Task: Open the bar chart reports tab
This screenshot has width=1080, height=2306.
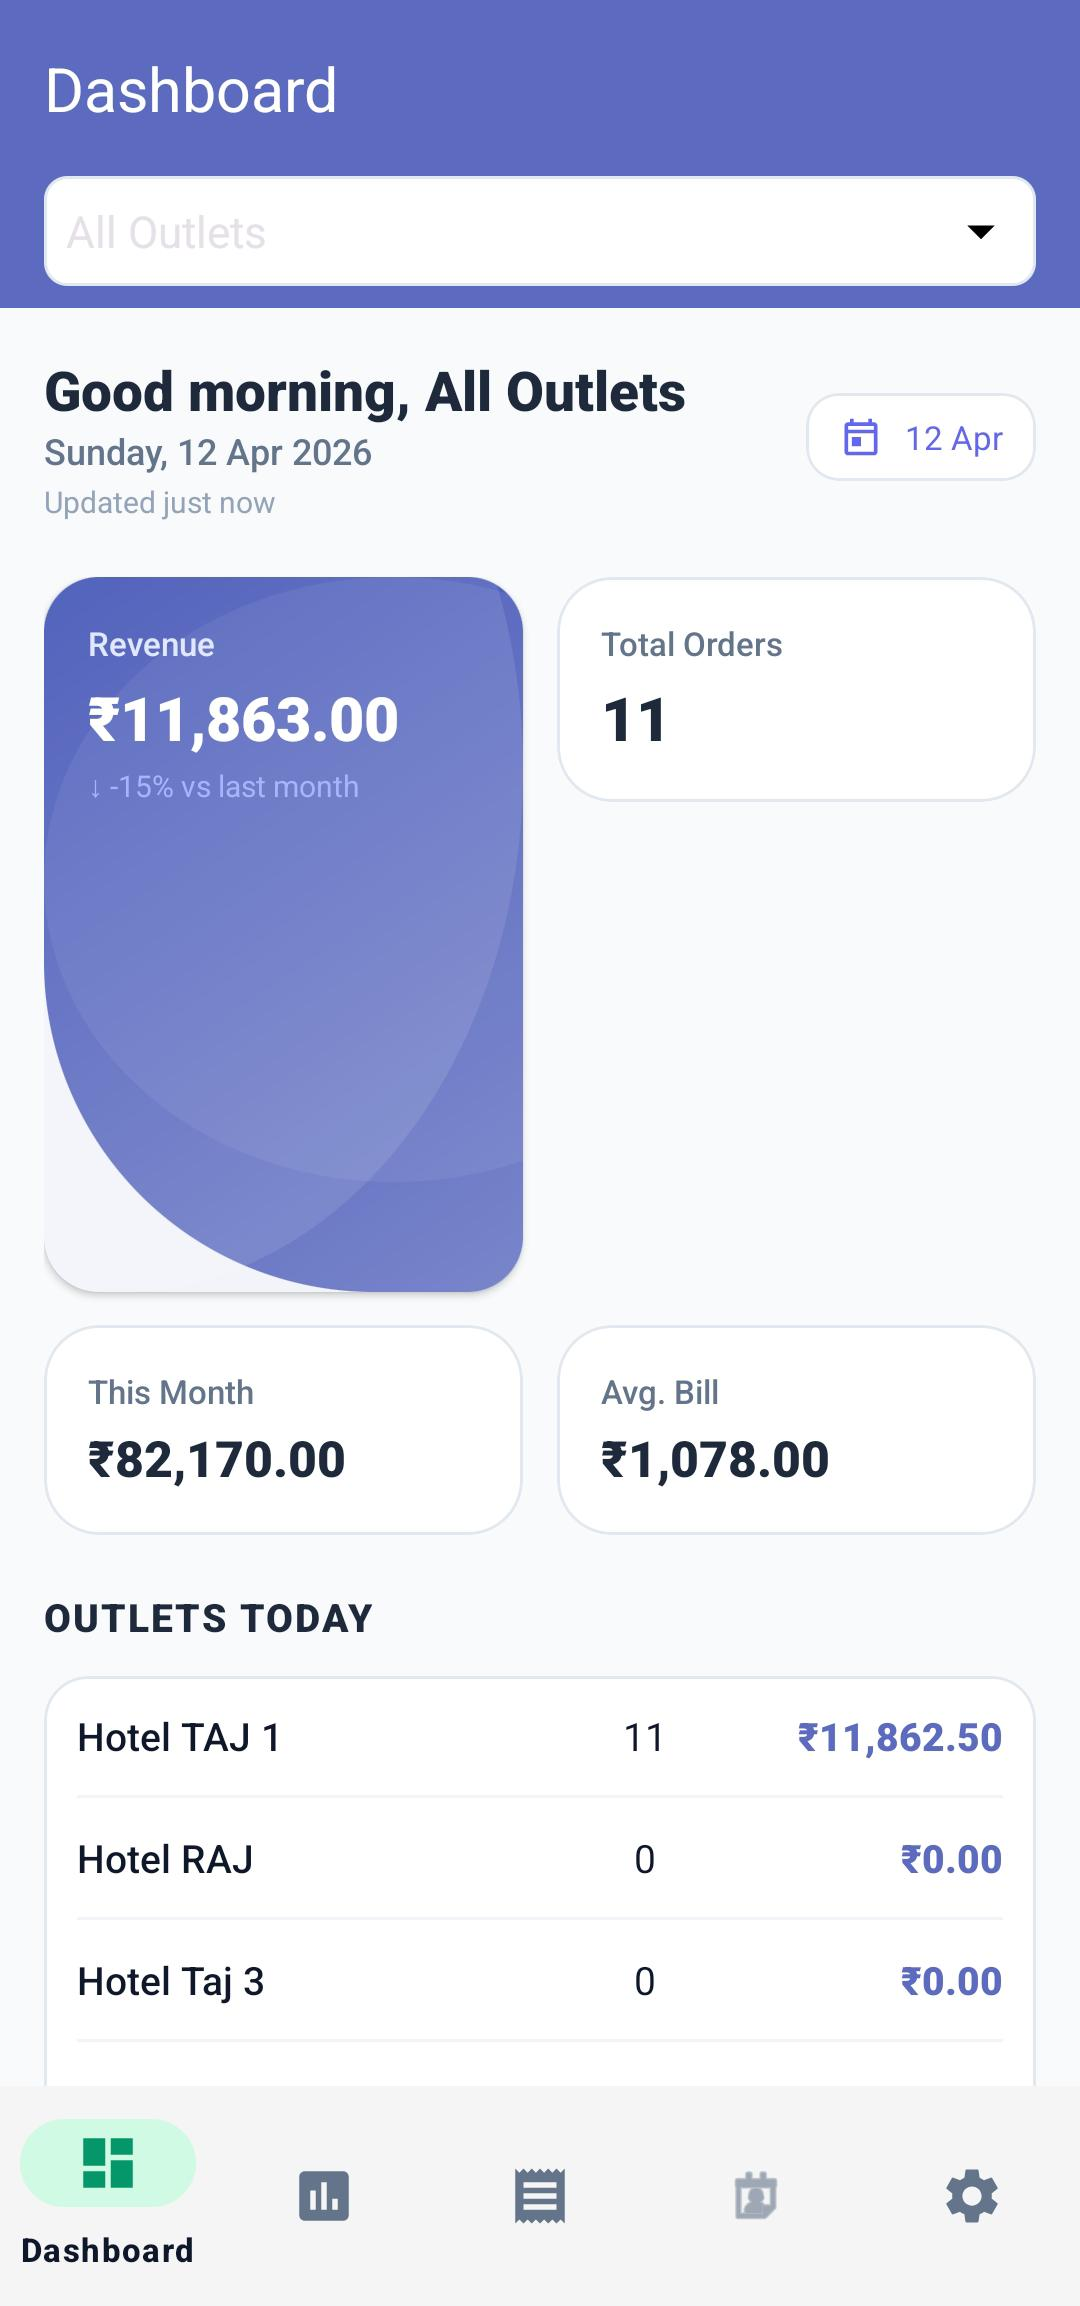Action: [x=324, y=2196]
